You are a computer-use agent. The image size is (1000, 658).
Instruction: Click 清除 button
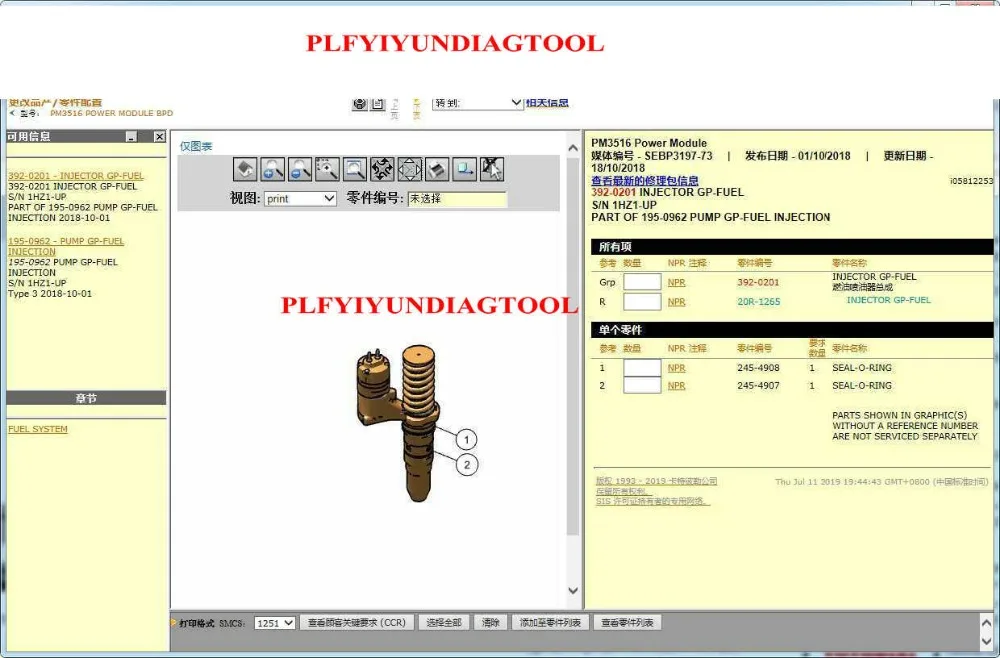[x=490, y=622]
